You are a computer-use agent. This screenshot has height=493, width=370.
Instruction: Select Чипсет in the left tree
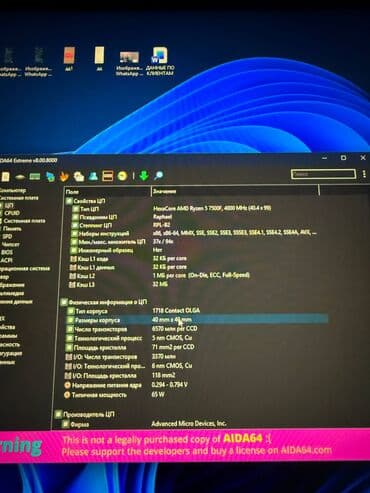coord(10,244)
